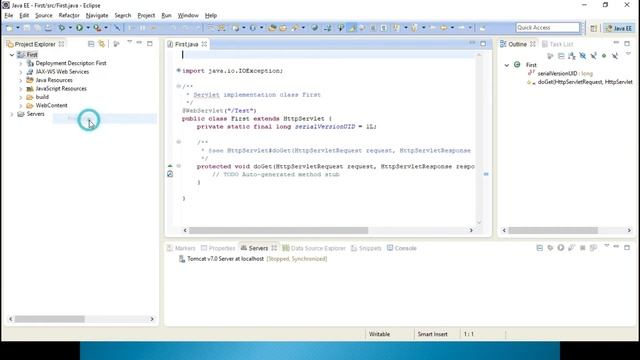Collapse the First project node

(12, 55)
